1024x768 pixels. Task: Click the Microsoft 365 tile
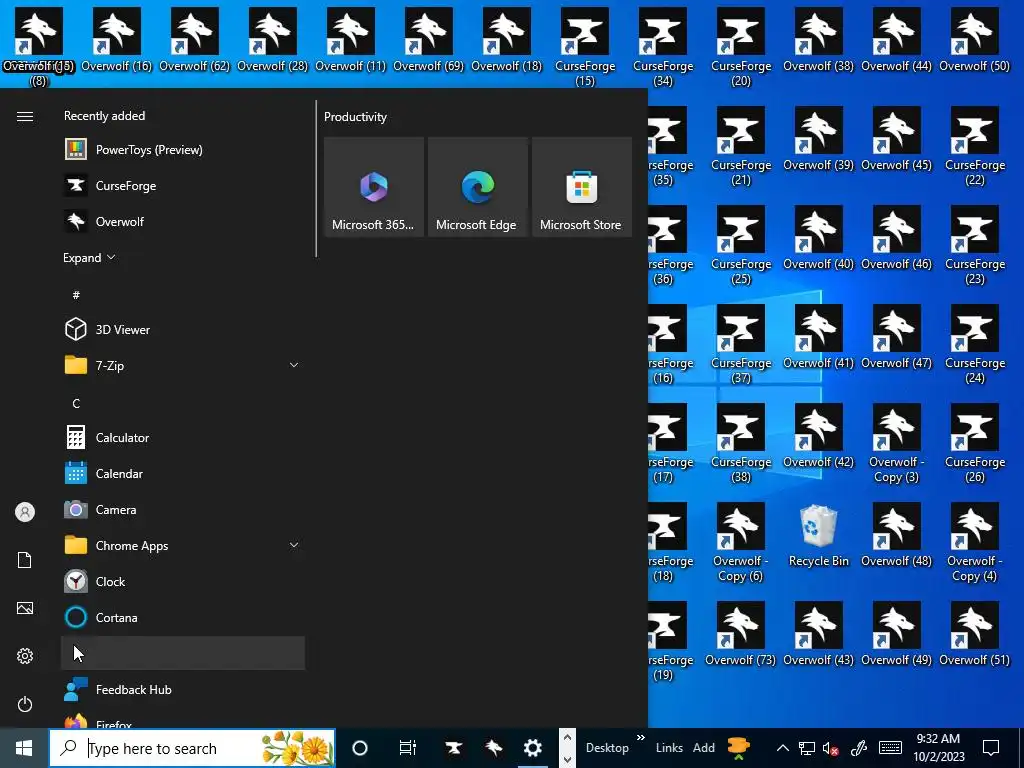374,187
